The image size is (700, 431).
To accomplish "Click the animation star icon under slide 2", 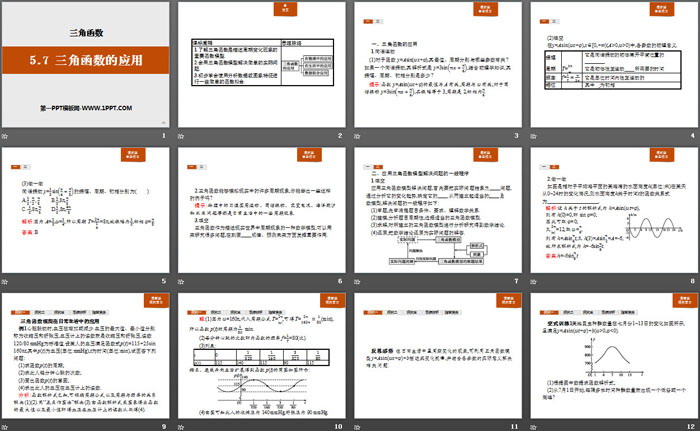I will pos(181,136).
